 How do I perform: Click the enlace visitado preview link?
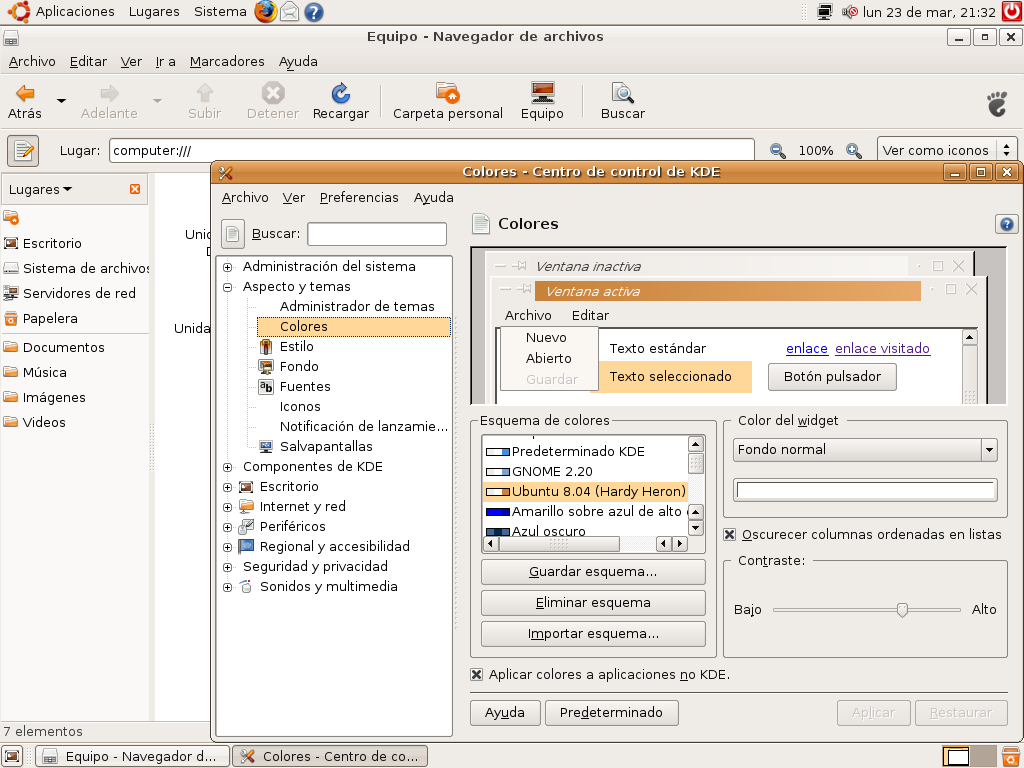coord(882,349)
